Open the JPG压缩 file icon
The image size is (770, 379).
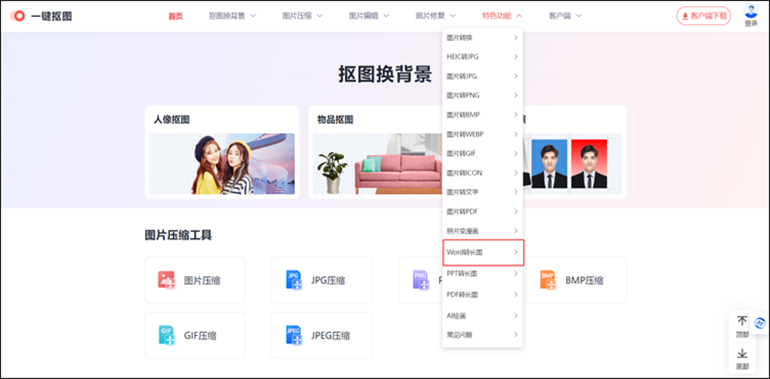(294, 280)
